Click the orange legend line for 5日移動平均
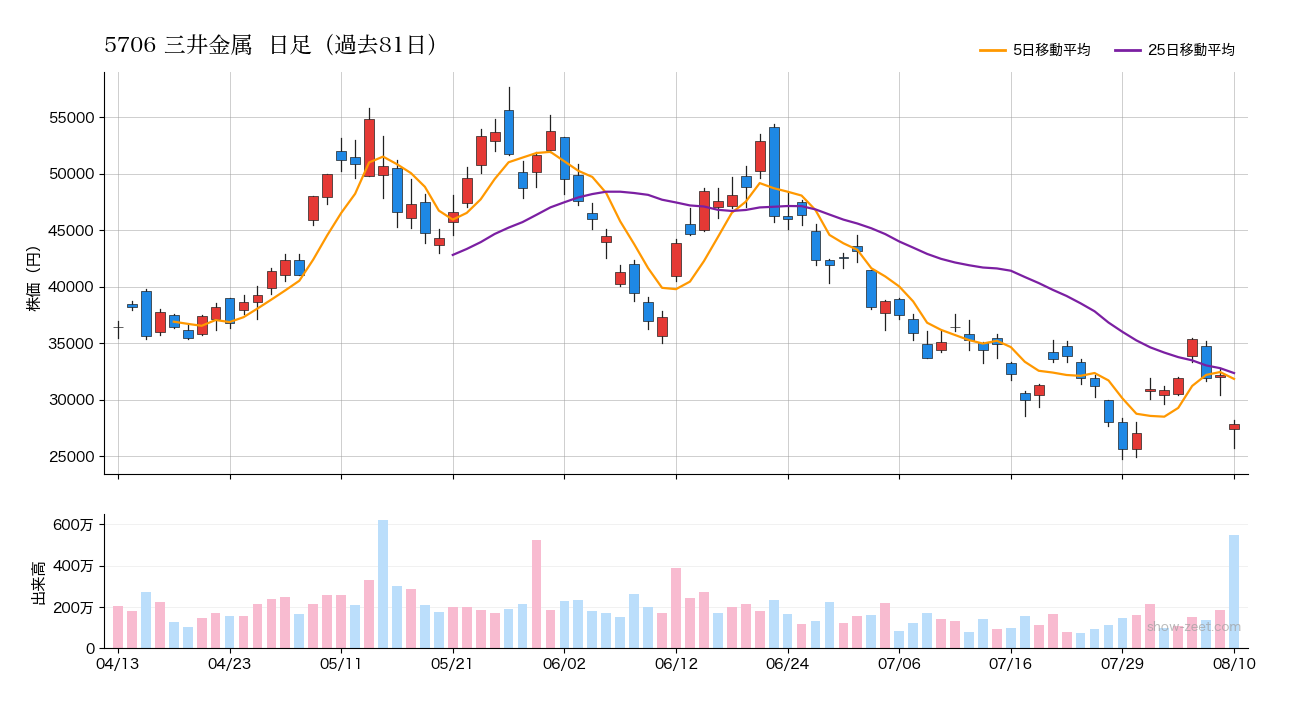 pos(993,50)
